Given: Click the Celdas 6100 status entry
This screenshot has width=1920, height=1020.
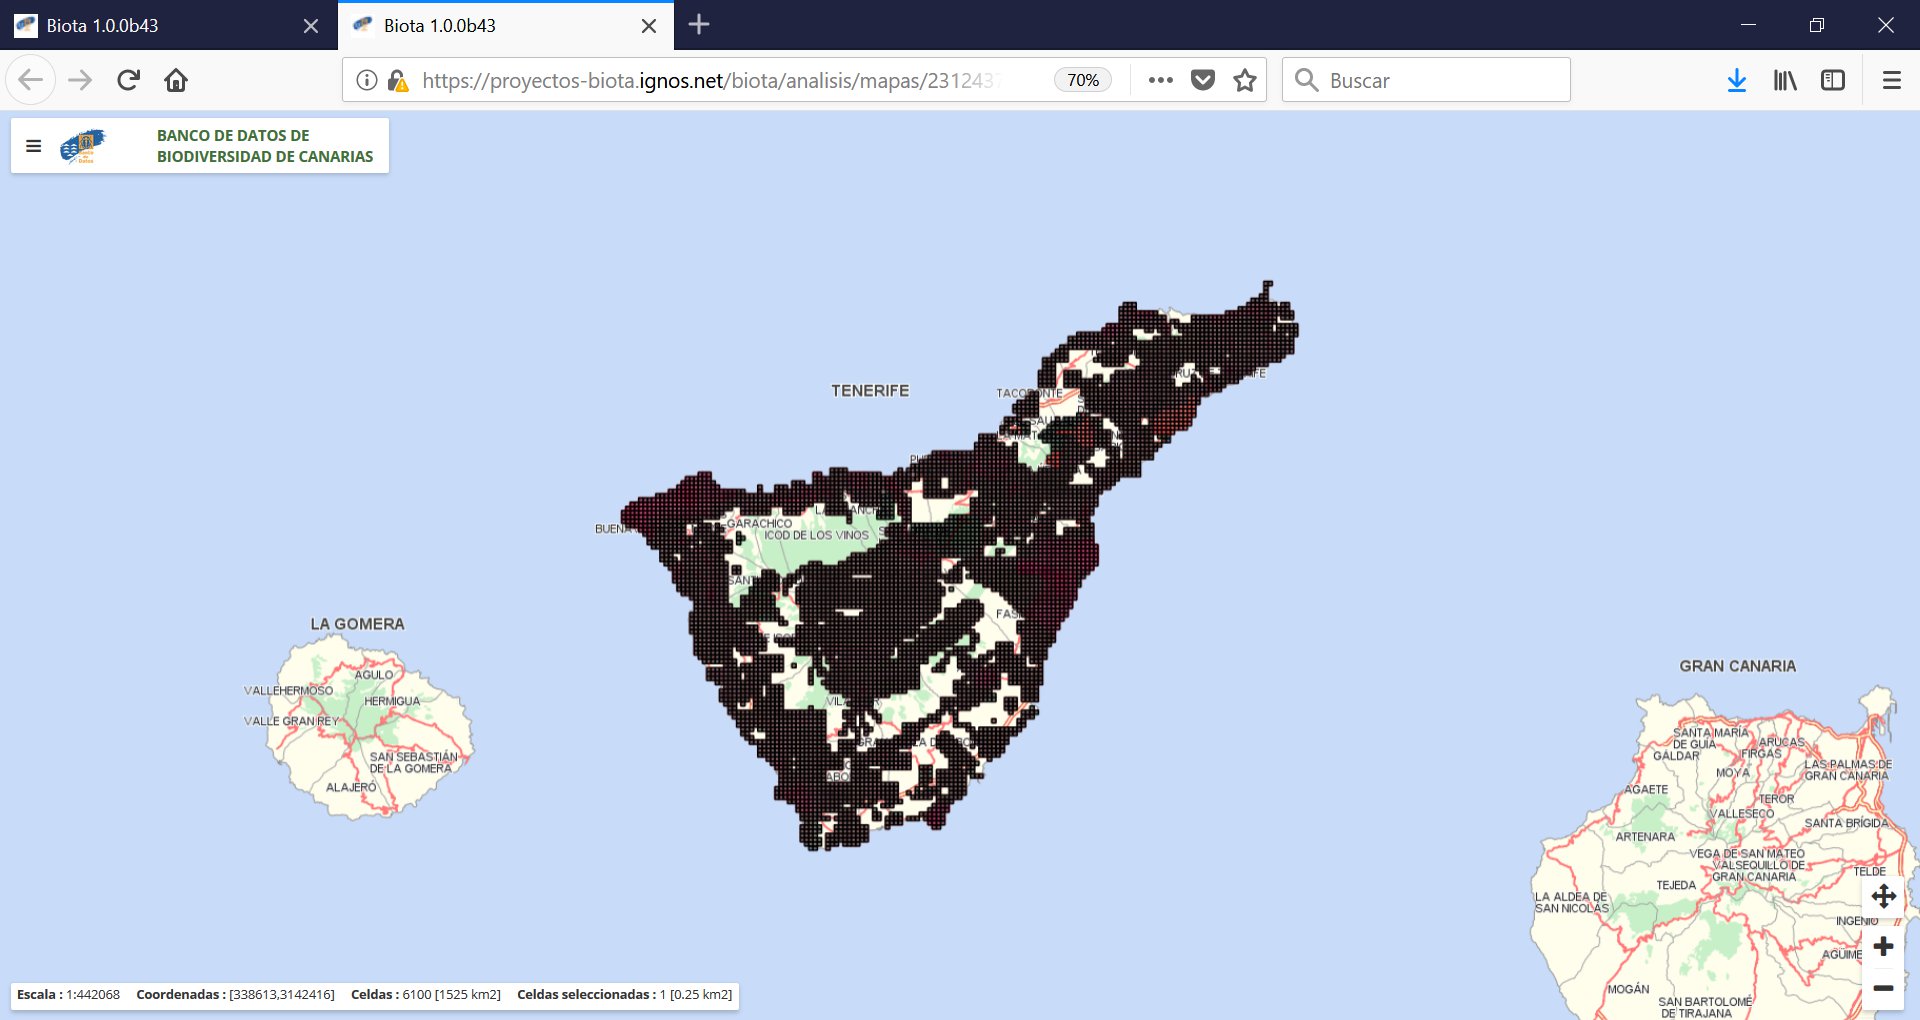Looking at the screenshot, I should pyautogui.click(x=426, y=995).
